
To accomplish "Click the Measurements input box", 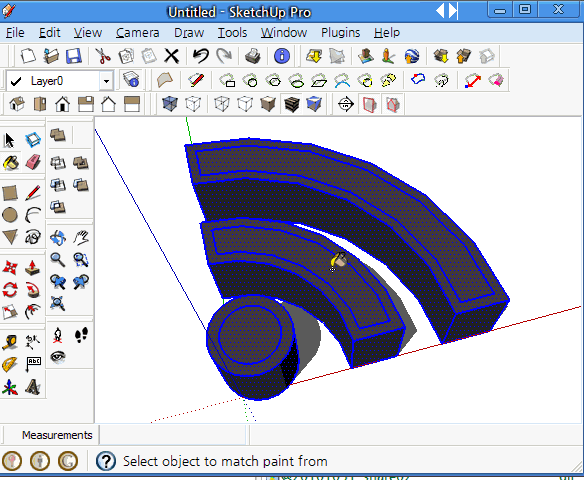I will click(173, 435).
